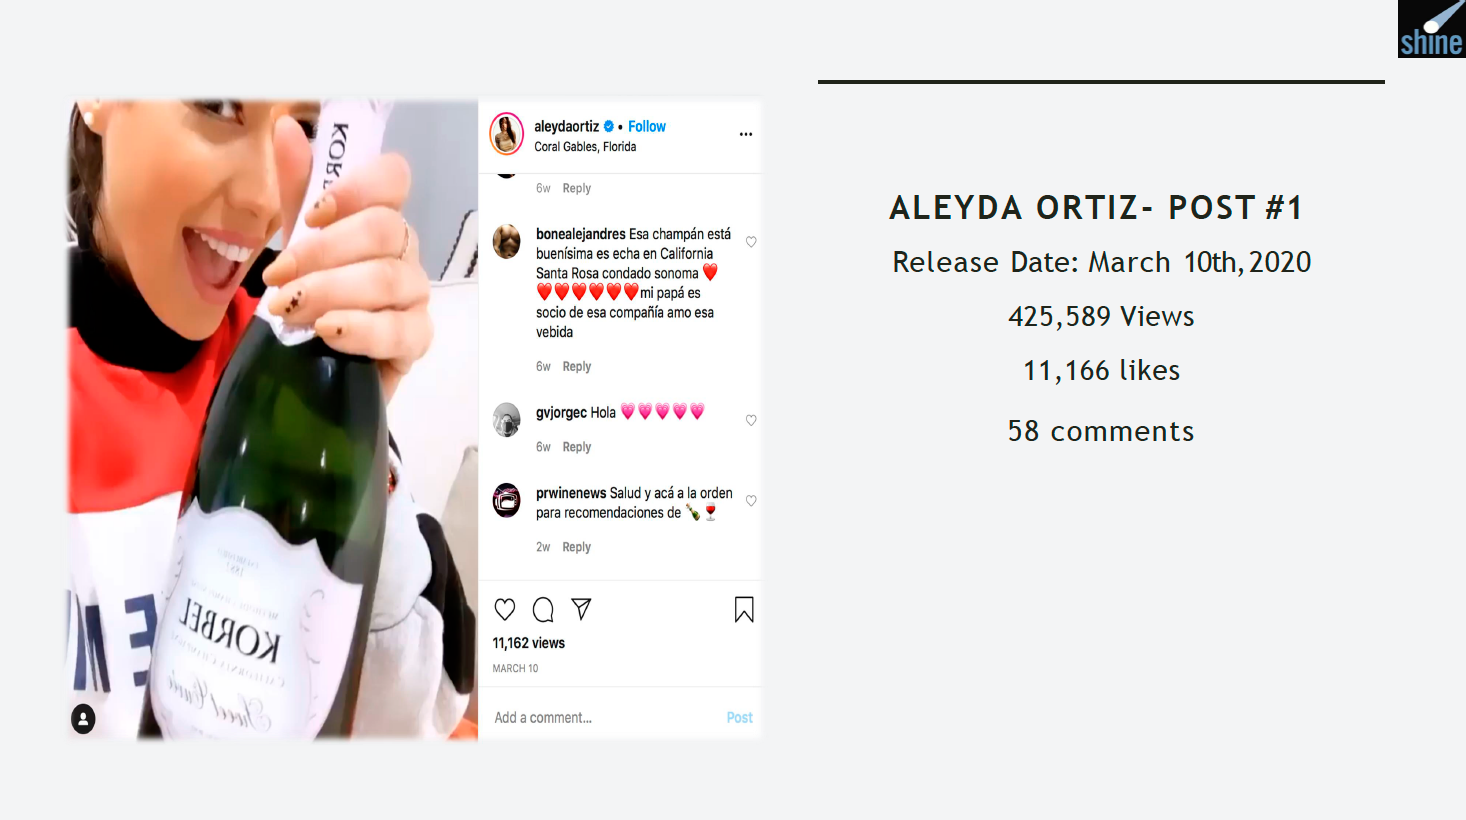Open prwinenews' profile from username
The width and height of the screenshot is (1466, 820).
pos(571,493)
